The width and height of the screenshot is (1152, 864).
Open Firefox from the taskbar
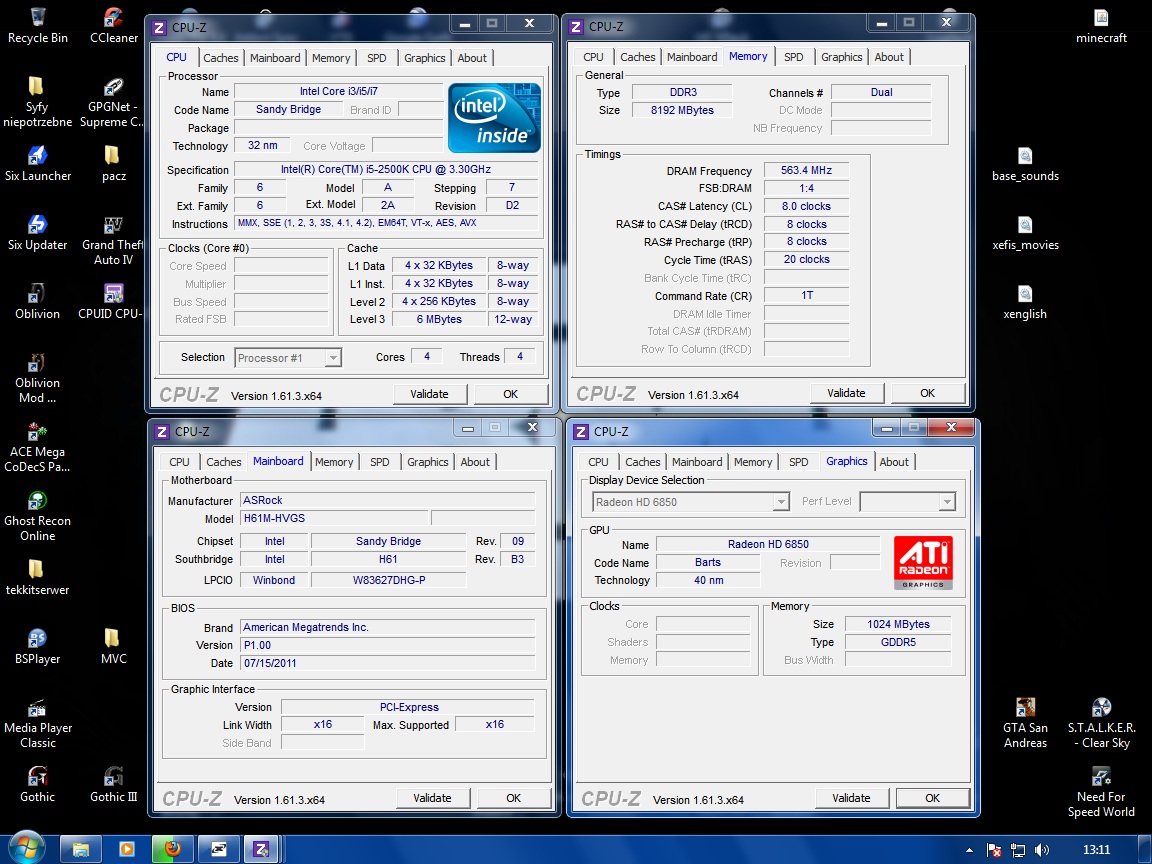173,849
